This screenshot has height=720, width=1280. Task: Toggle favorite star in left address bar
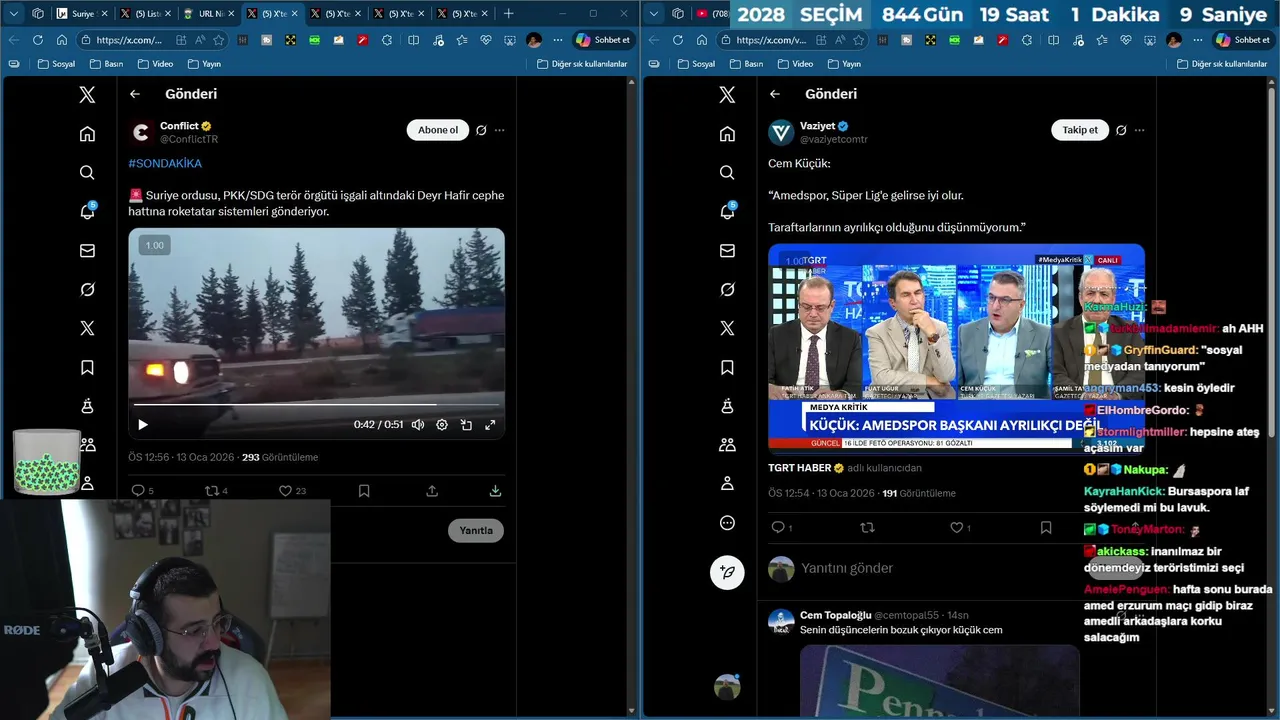pos(219,40)
